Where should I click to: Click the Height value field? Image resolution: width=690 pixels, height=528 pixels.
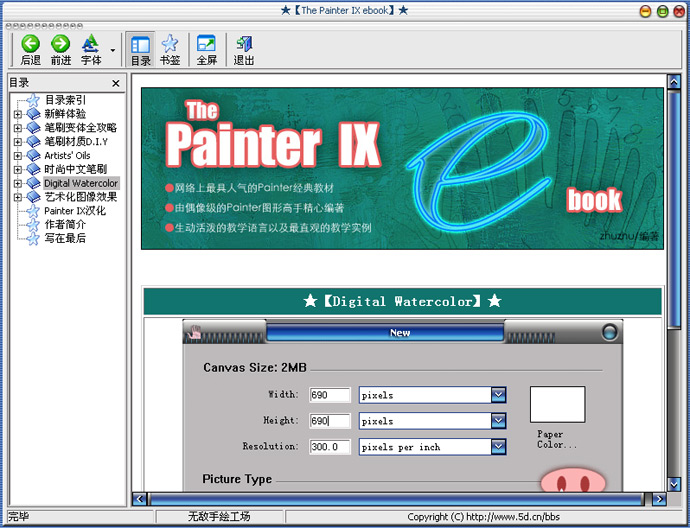330,421
